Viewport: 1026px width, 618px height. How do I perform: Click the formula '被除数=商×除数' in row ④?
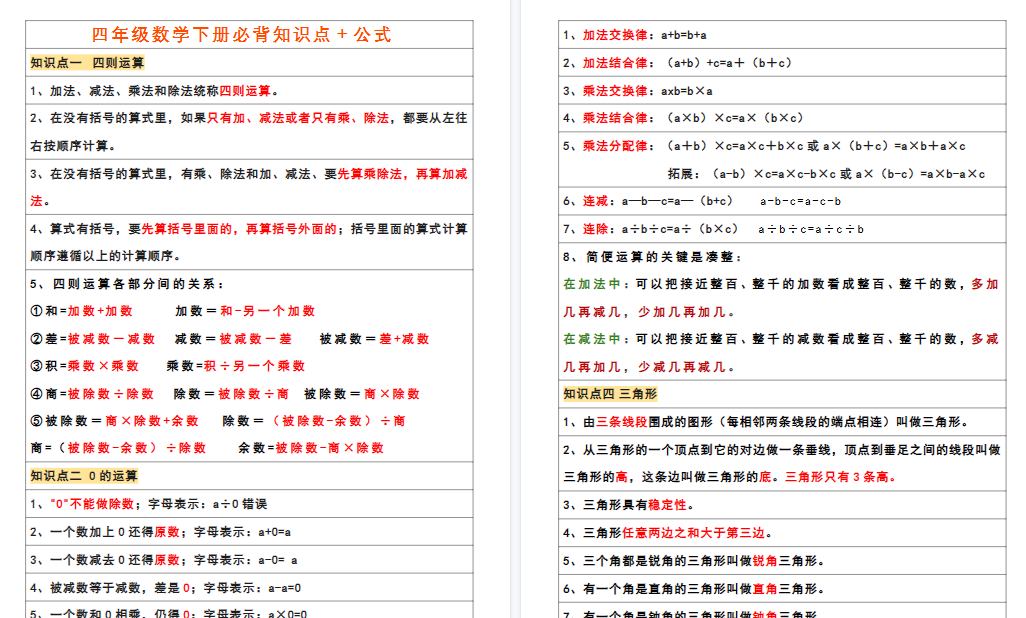(362, 394)
